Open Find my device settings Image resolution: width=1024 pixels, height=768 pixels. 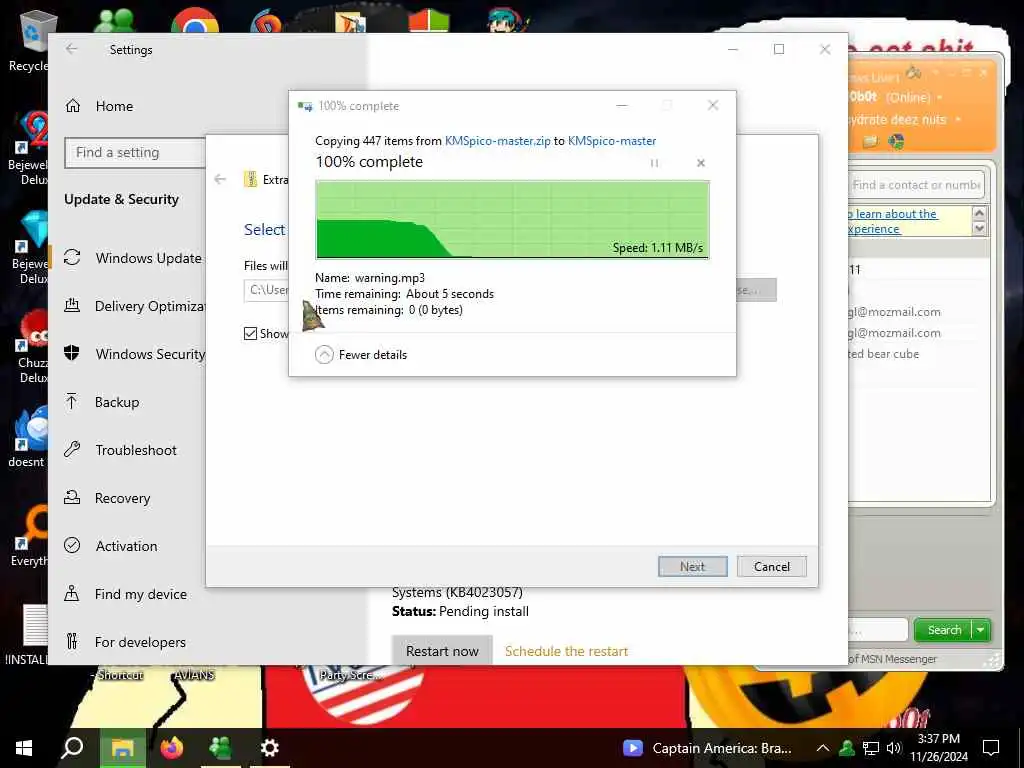tap(125, 594)
